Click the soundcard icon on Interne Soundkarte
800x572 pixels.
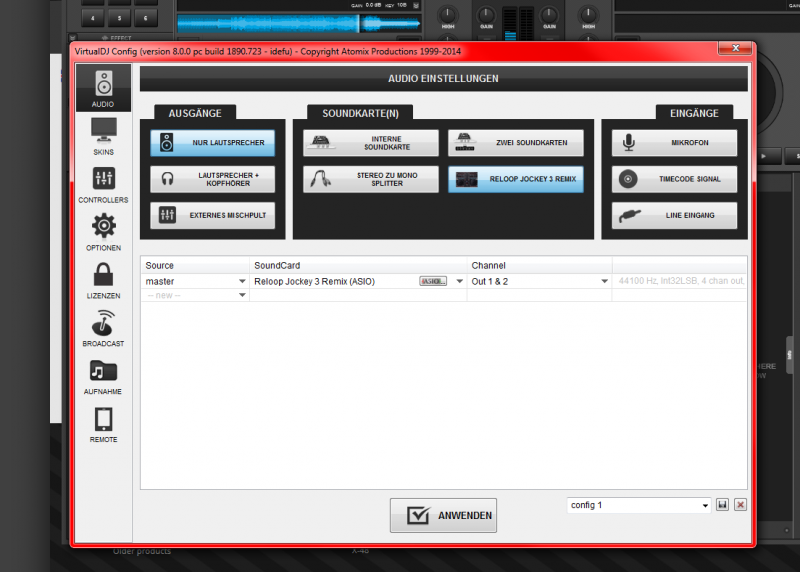tap(321, 142)
